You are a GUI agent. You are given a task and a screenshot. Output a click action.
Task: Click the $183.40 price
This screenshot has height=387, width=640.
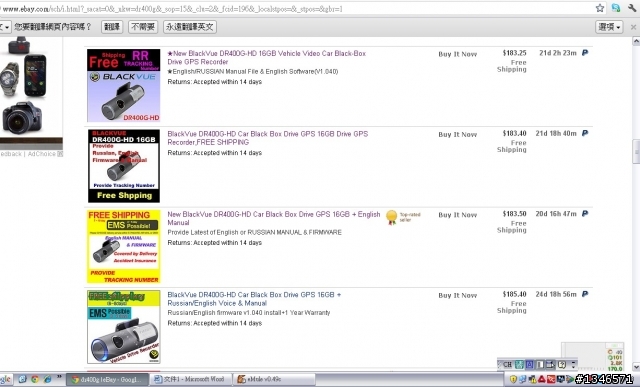click(514, 133)
